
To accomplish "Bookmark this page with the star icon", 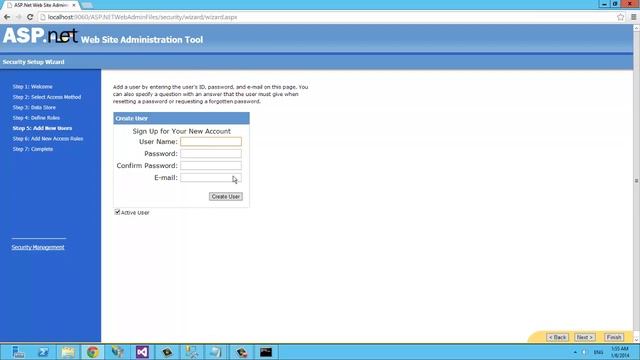I will click(621, 17).
